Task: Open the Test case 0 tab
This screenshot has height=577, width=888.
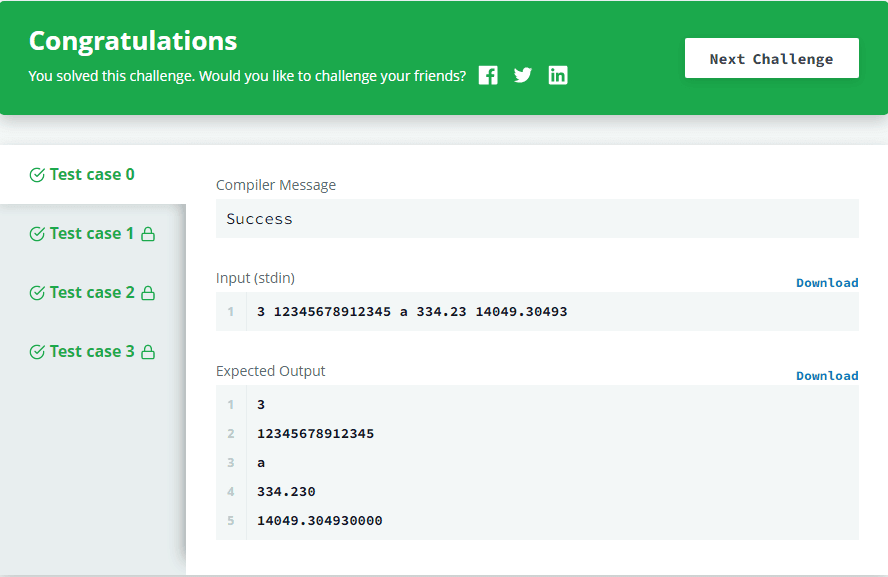Action: [92, 175]
